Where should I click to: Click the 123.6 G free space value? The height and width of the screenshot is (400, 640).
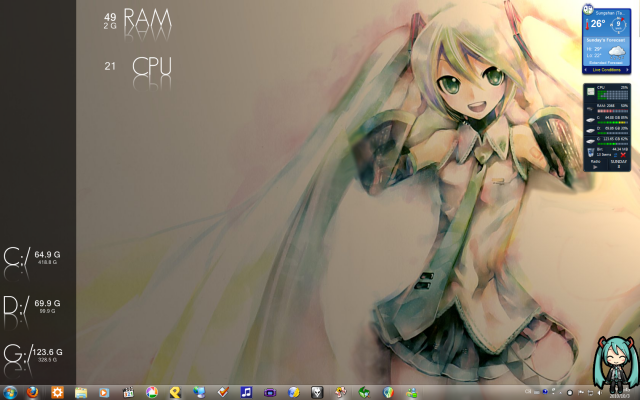[x=47, y=352]
